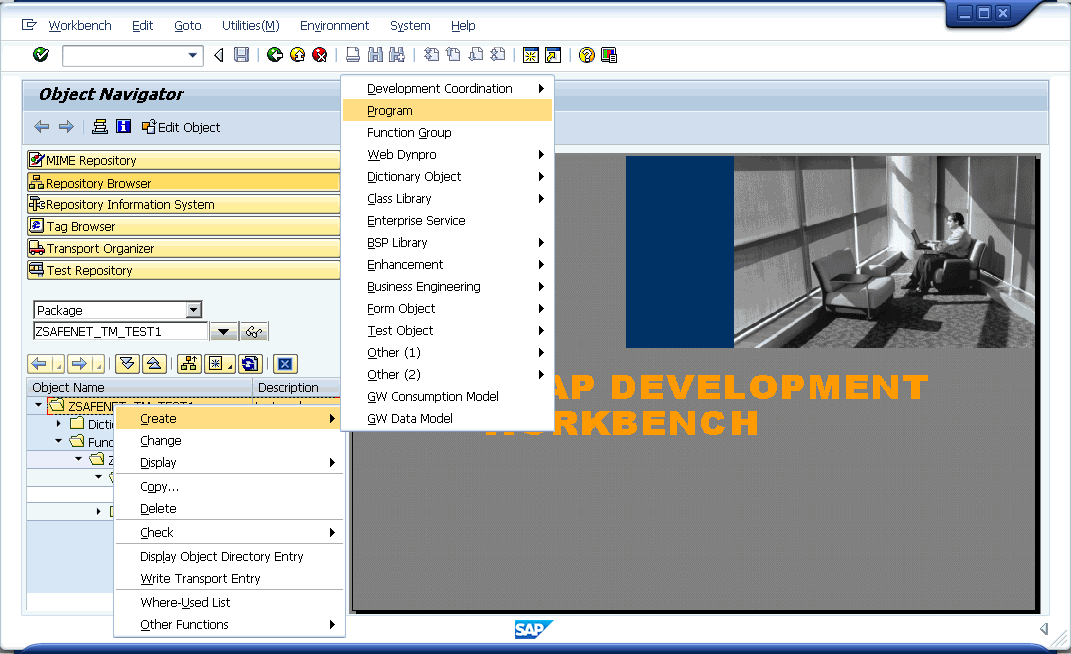Open the Repository Browser

point(184,183)
